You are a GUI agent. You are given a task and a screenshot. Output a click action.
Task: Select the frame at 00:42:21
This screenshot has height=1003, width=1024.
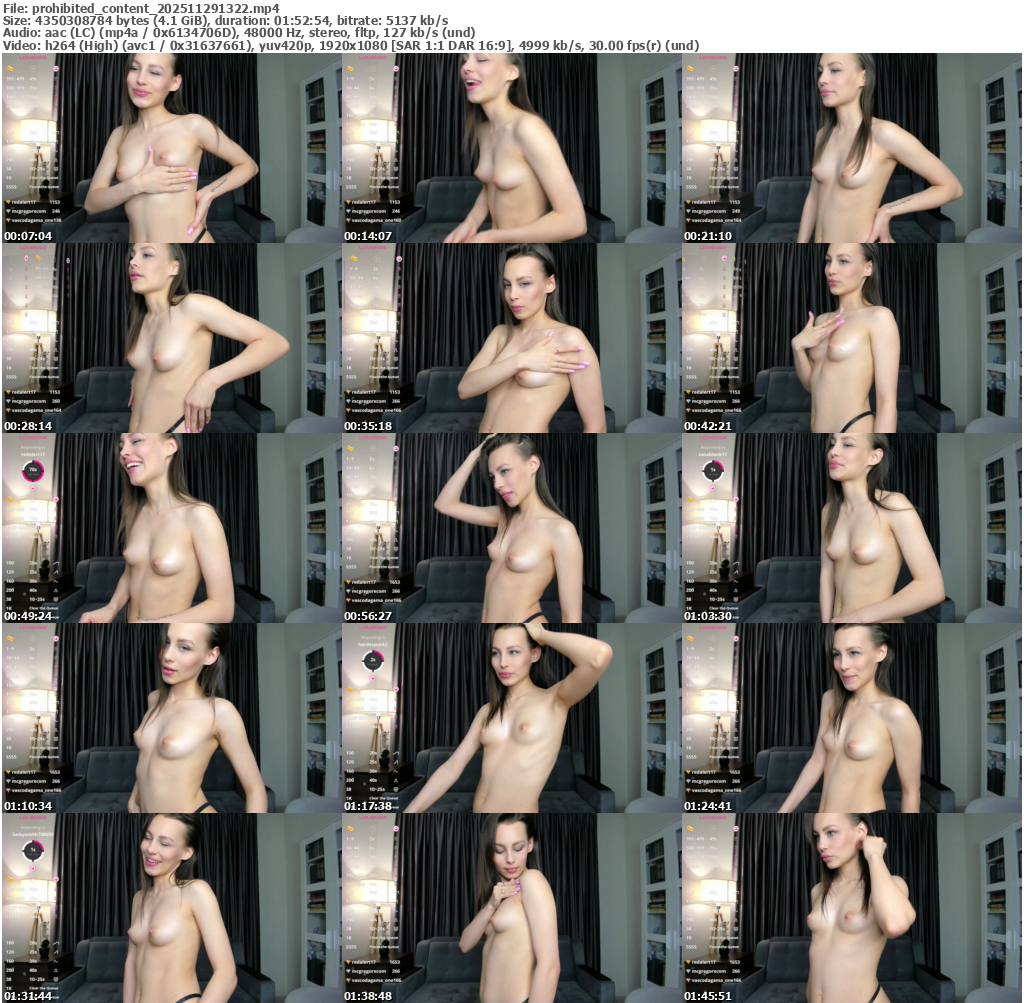pos(852,338)
